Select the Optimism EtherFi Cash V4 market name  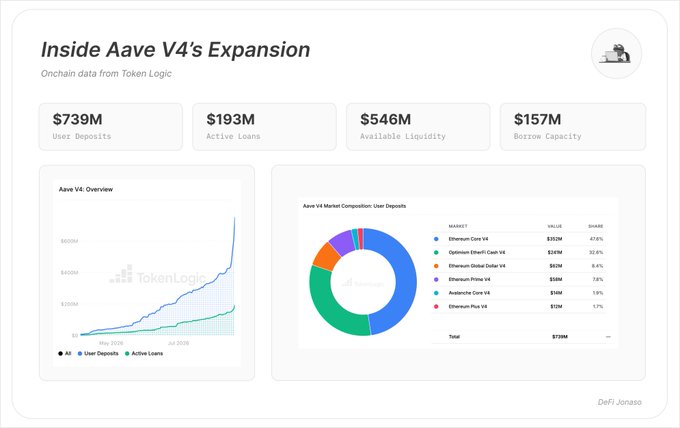477,252
